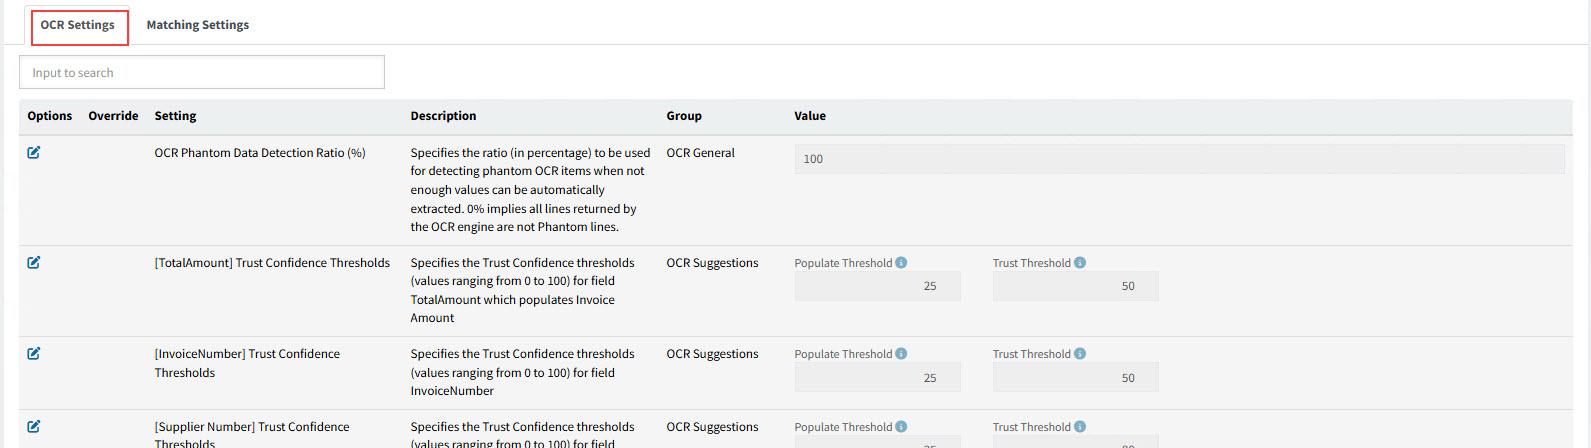Show info for Supplier Number Trust Threshold
Viewport: 1591px width, 448px height.
tap(1080, 427)
